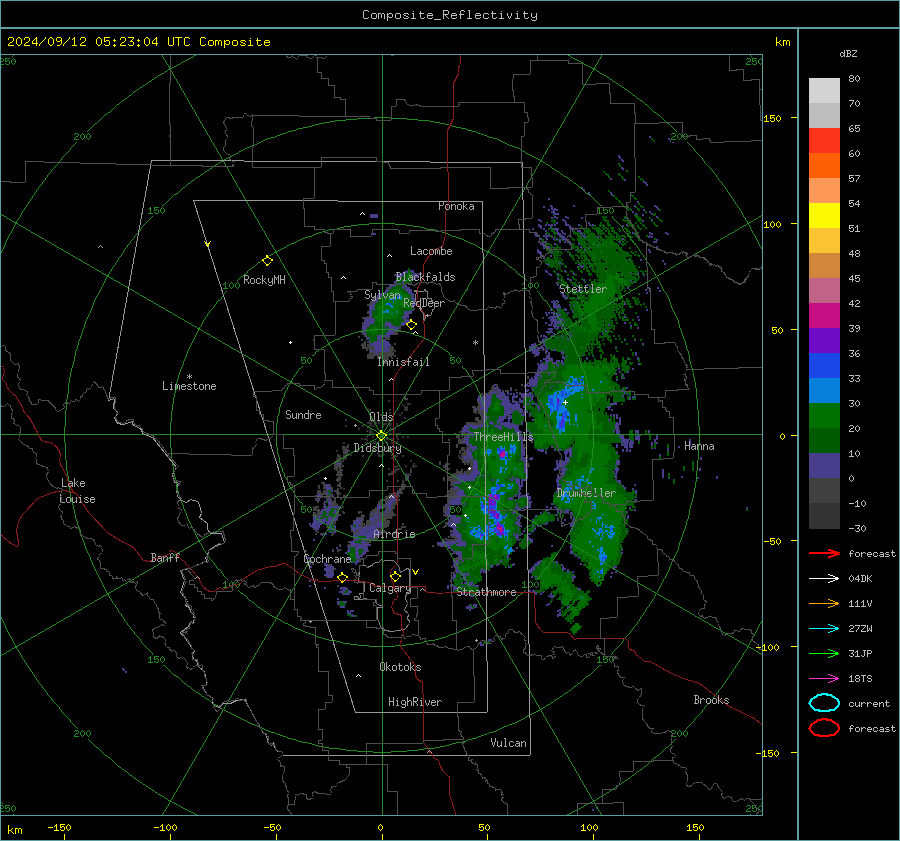Viewport: 900px width, 841px height.
Task: Select the cyan 27ZW arrow icon
Action: pyautogui.click(x=824, y=629)
